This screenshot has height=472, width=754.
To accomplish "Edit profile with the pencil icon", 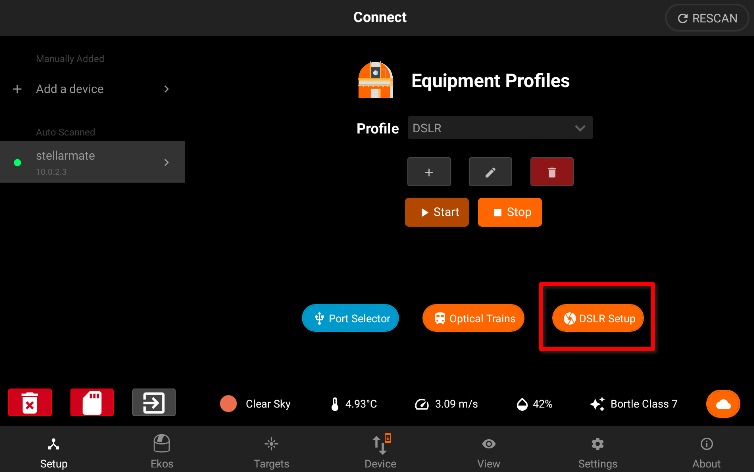I will click(x=490, y=172).
